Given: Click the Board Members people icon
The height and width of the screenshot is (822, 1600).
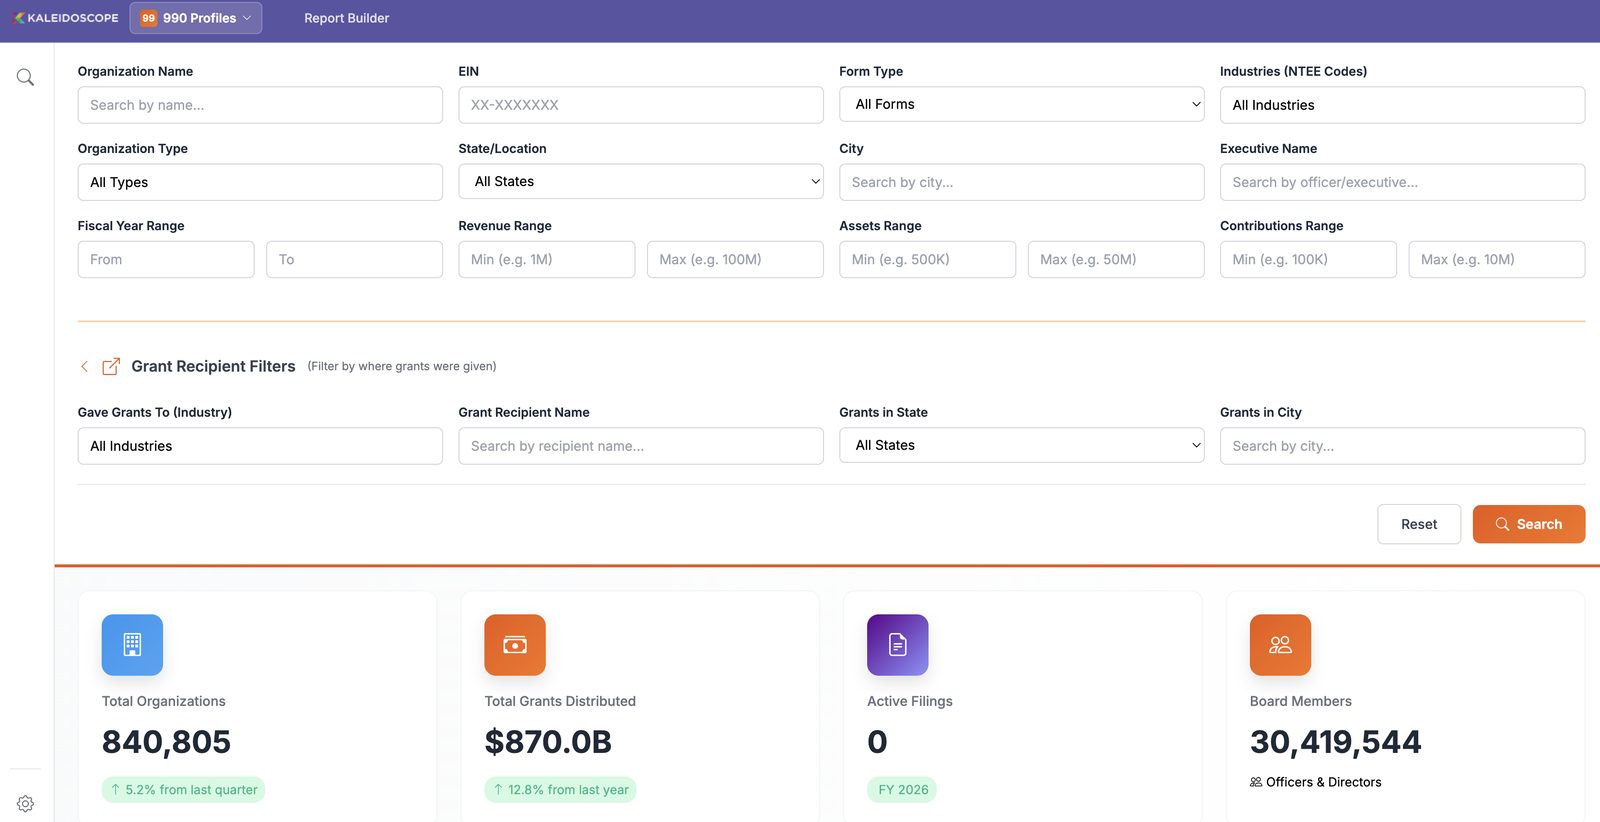Looking at the screenshot, I should [1280, 645].
